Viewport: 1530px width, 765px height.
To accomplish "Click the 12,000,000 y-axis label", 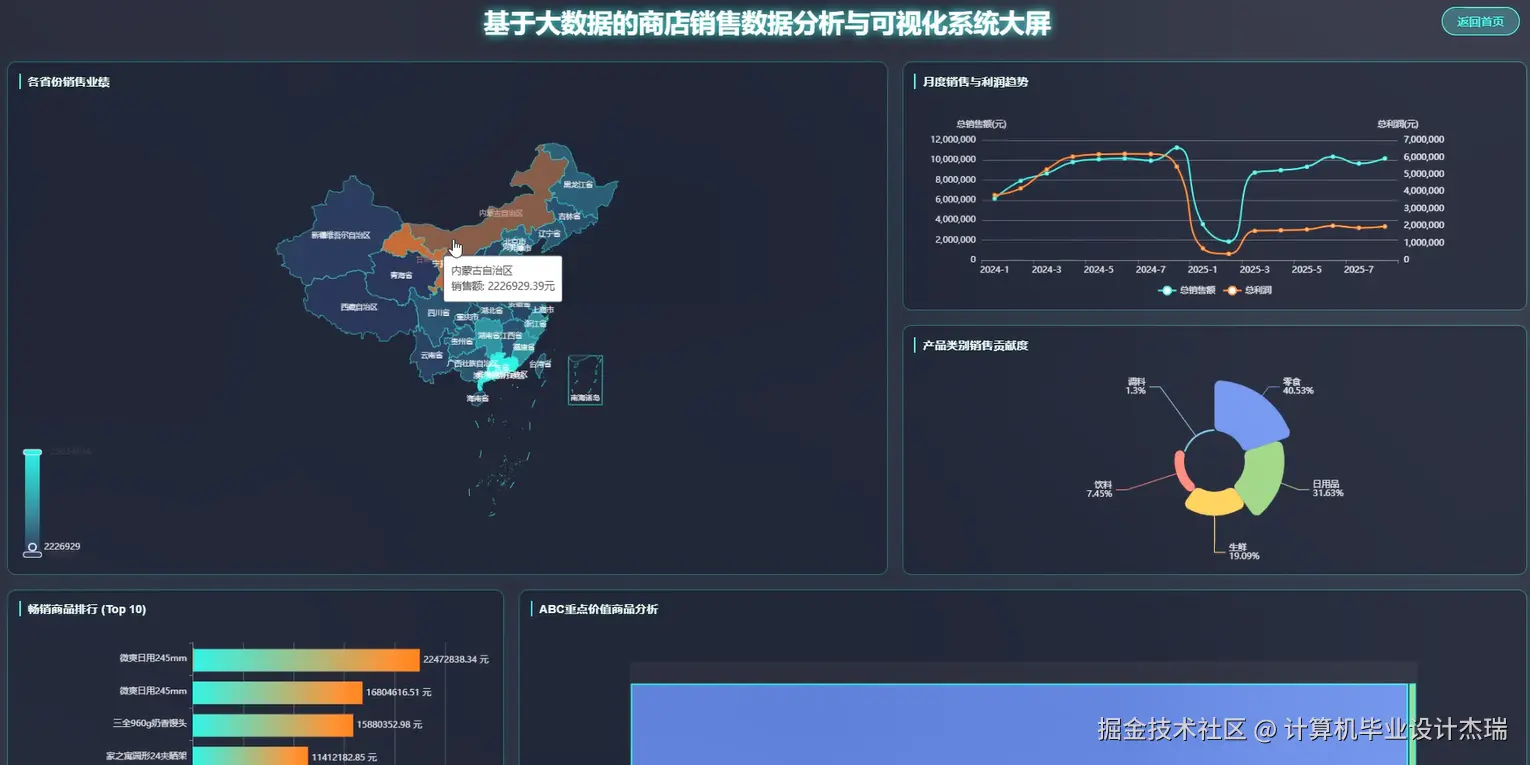I will (952, 139).
